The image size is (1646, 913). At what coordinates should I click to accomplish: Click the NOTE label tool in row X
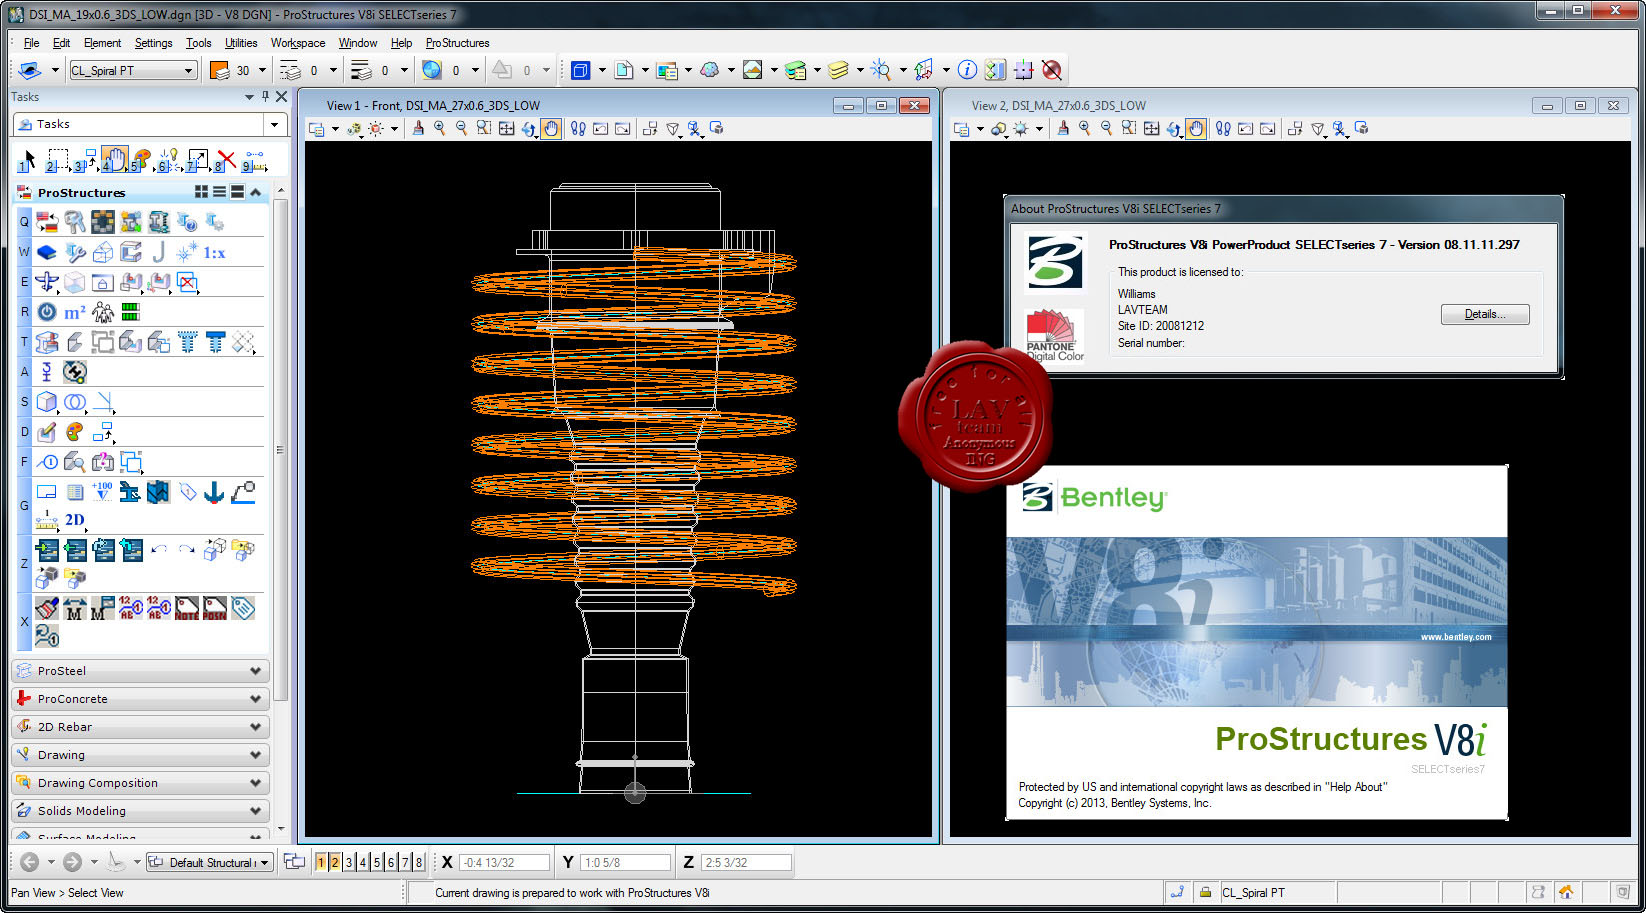(187, 608)
